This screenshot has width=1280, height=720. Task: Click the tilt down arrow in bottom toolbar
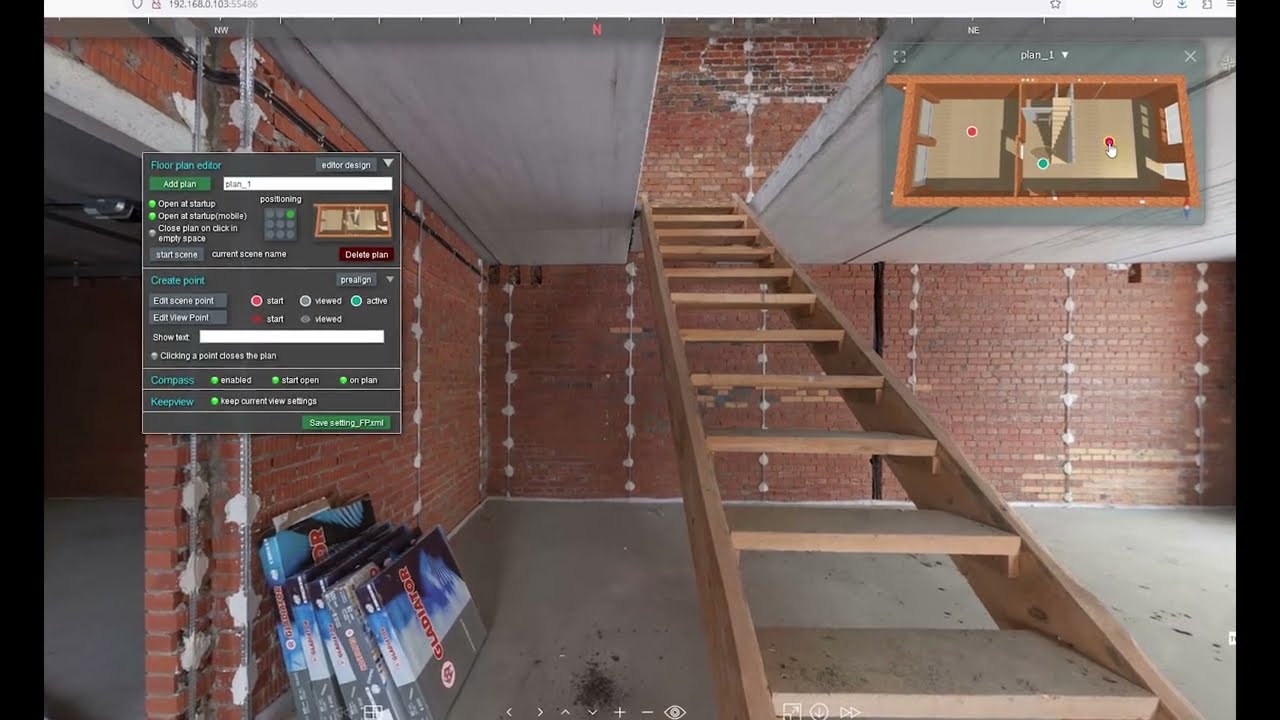click(x=592, y=712)
